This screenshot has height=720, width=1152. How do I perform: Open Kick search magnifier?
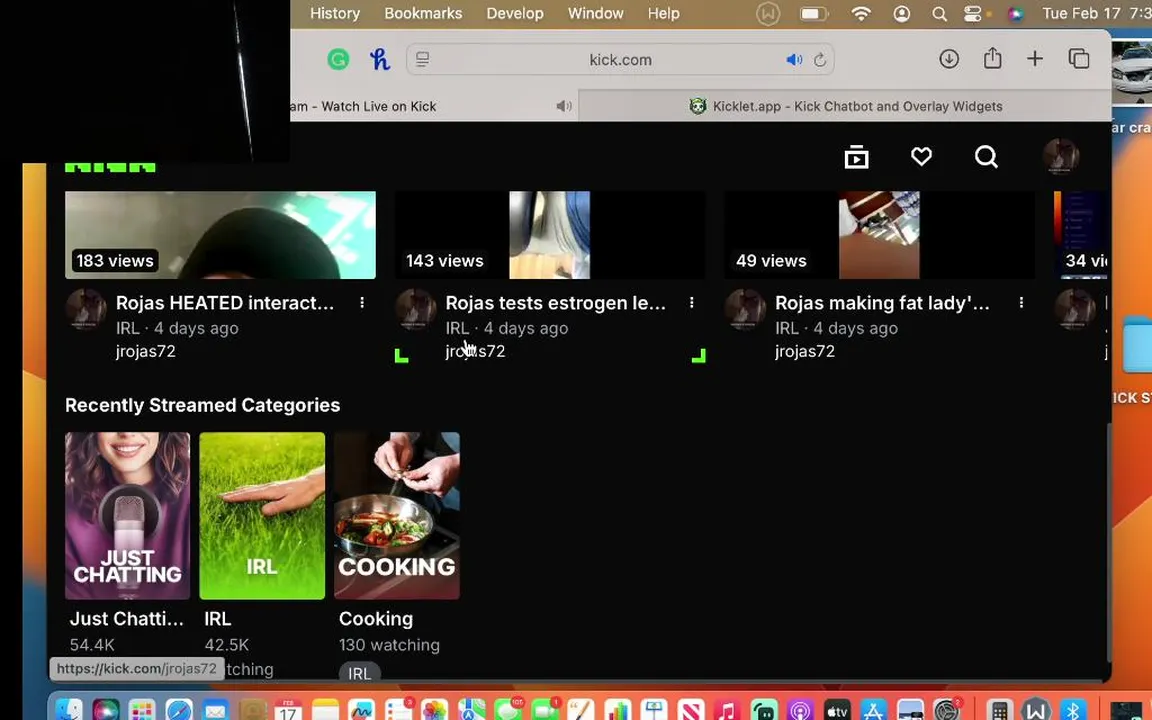[x=986, y=156]
